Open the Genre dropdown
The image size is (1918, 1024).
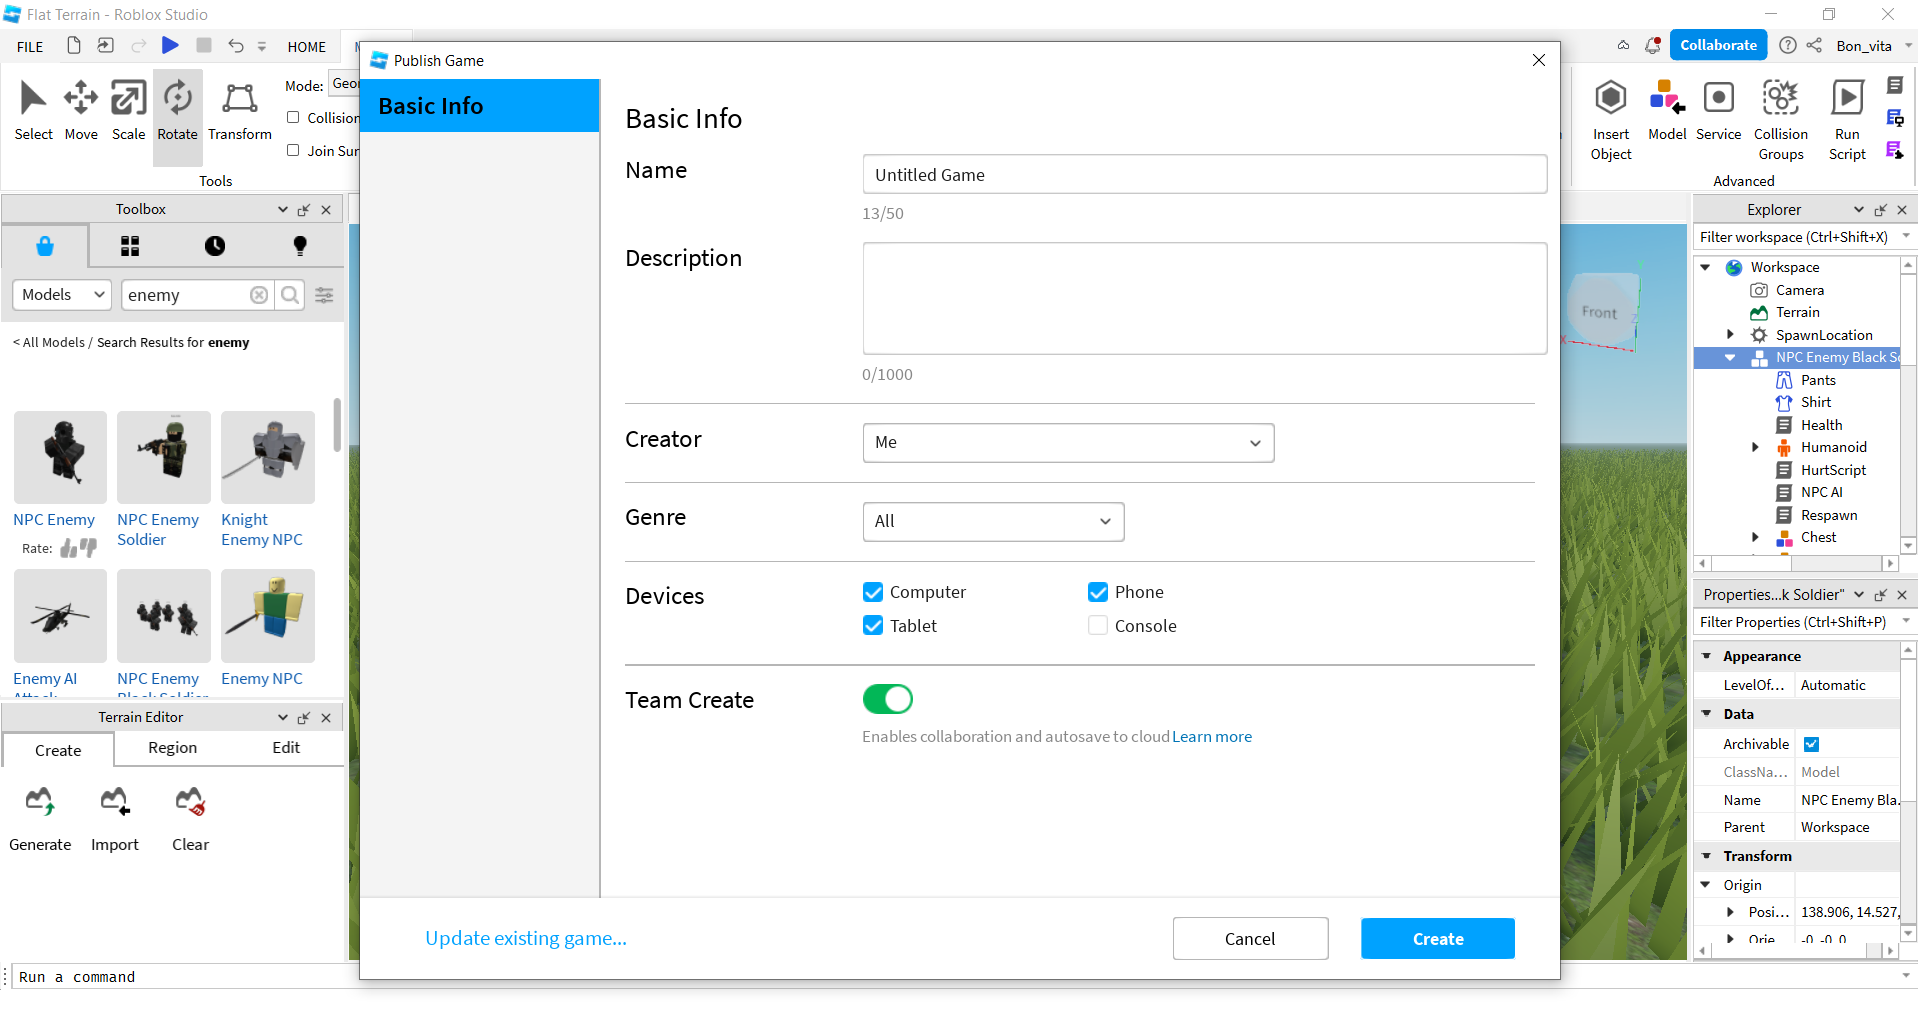coord(993,522)
